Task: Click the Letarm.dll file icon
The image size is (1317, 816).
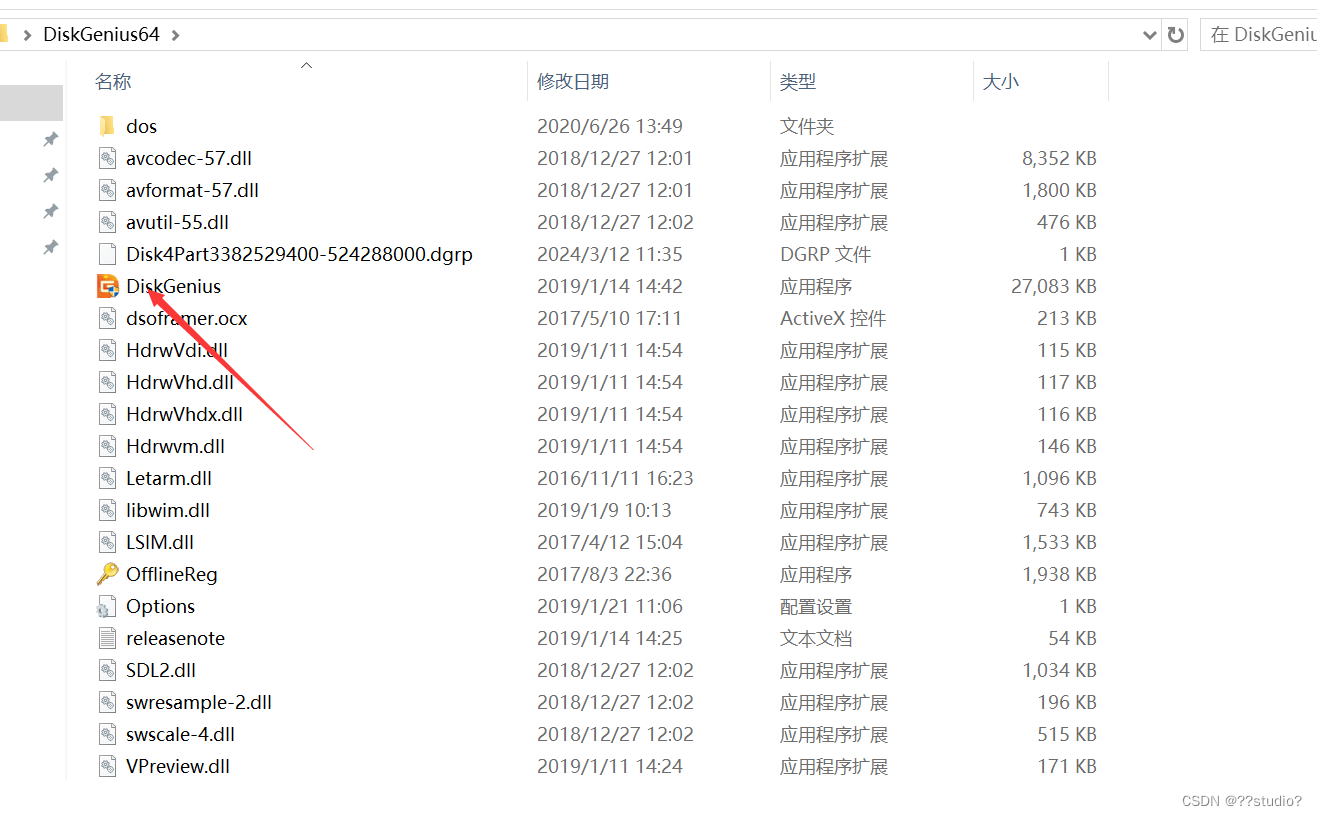Action: (x=107, y=478)
